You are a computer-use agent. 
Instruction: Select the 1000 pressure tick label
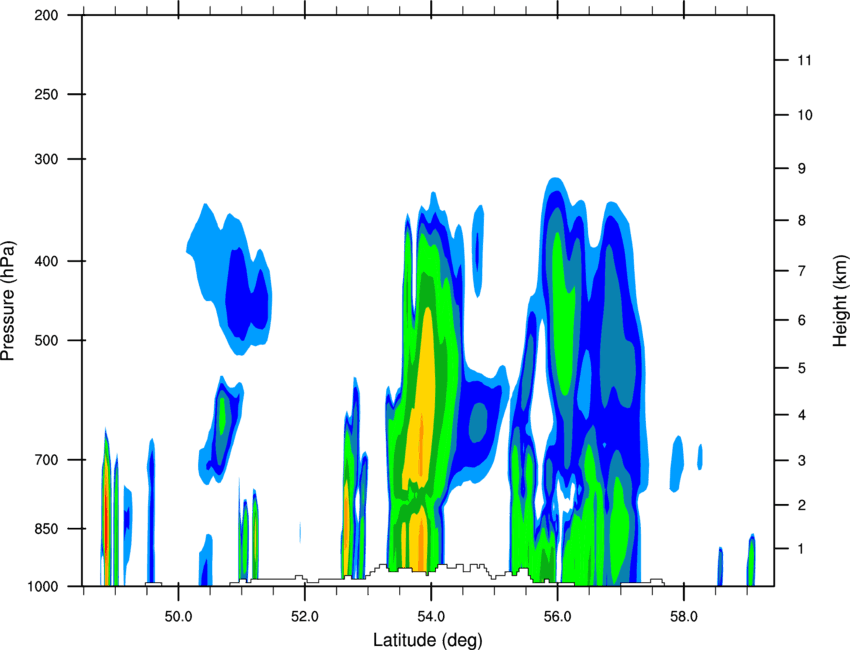click(42, 586)
